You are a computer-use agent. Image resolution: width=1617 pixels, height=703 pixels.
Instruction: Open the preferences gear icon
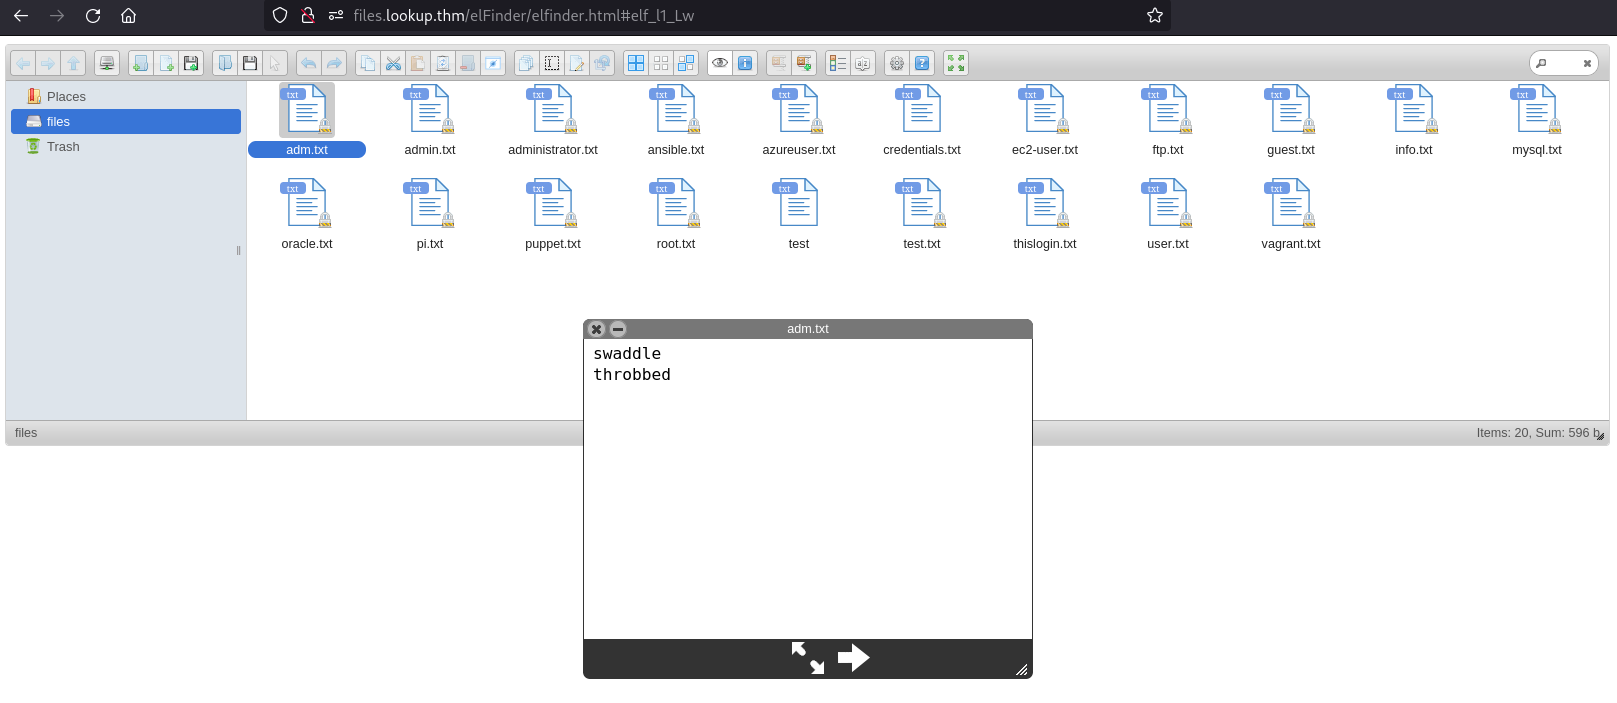click(x=897, y=63)
